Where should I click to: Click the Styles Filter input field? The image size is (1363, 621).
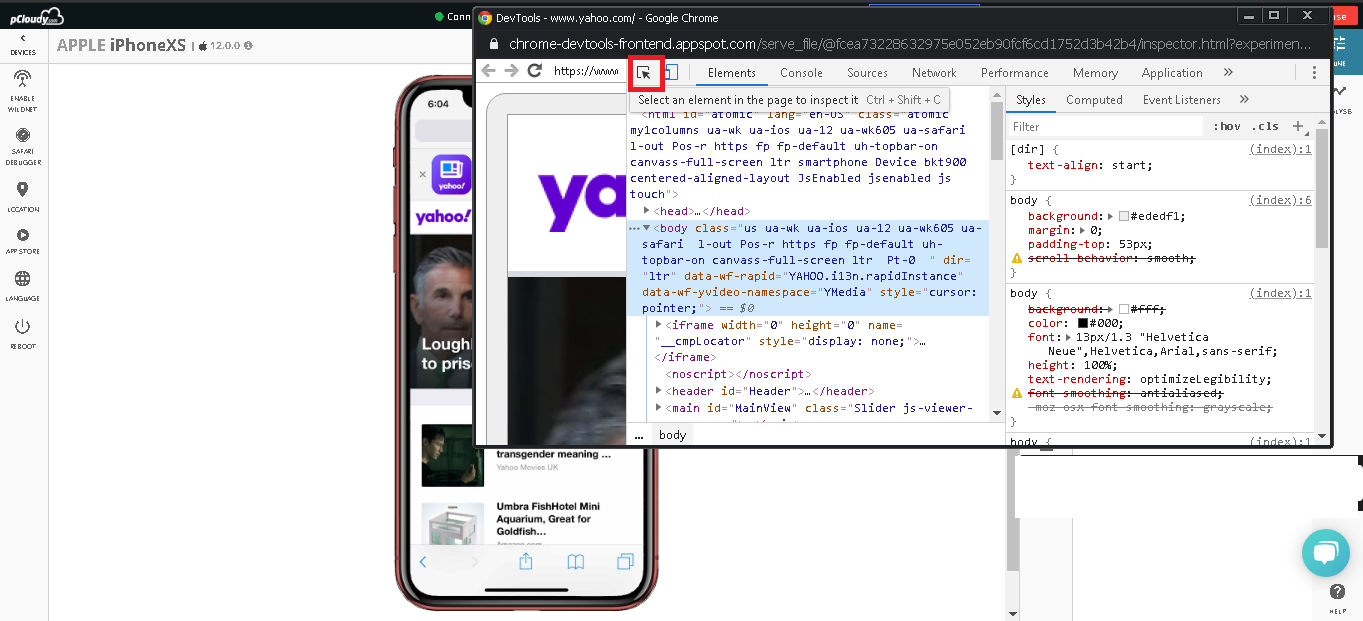(x=1105, y=127)
